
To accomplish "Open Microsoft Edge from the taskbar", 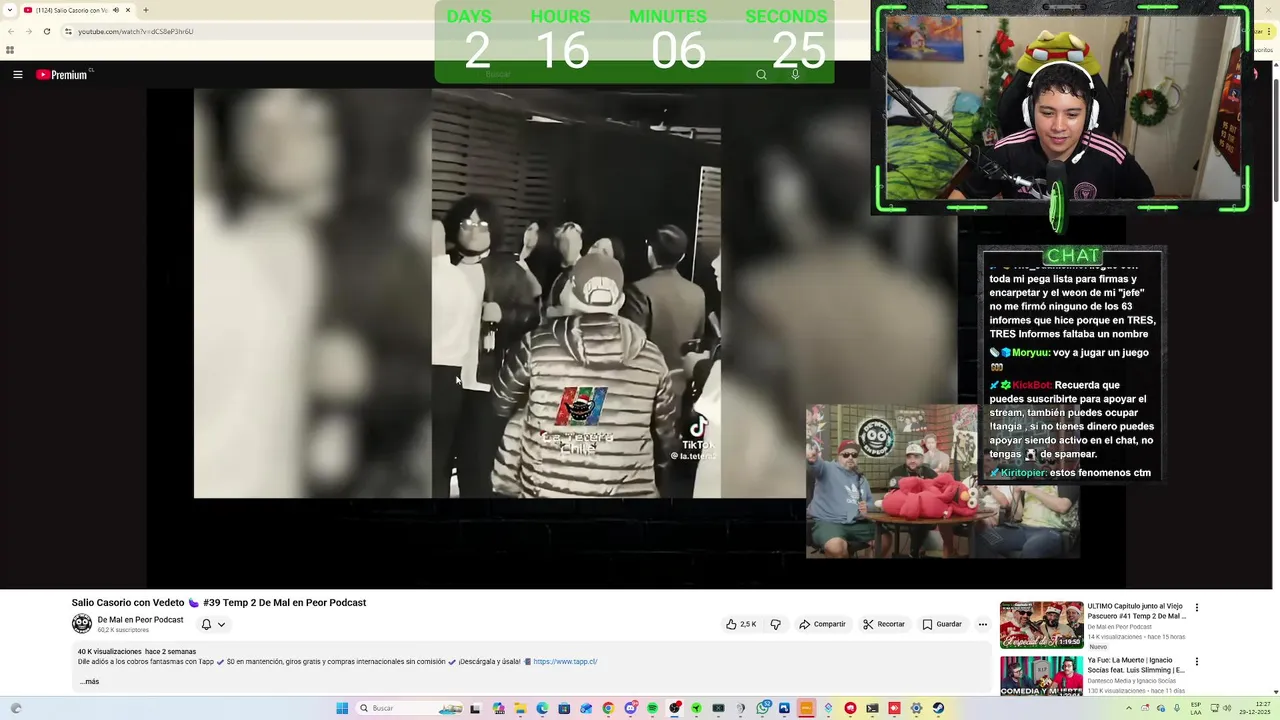I will click(542, 708).
